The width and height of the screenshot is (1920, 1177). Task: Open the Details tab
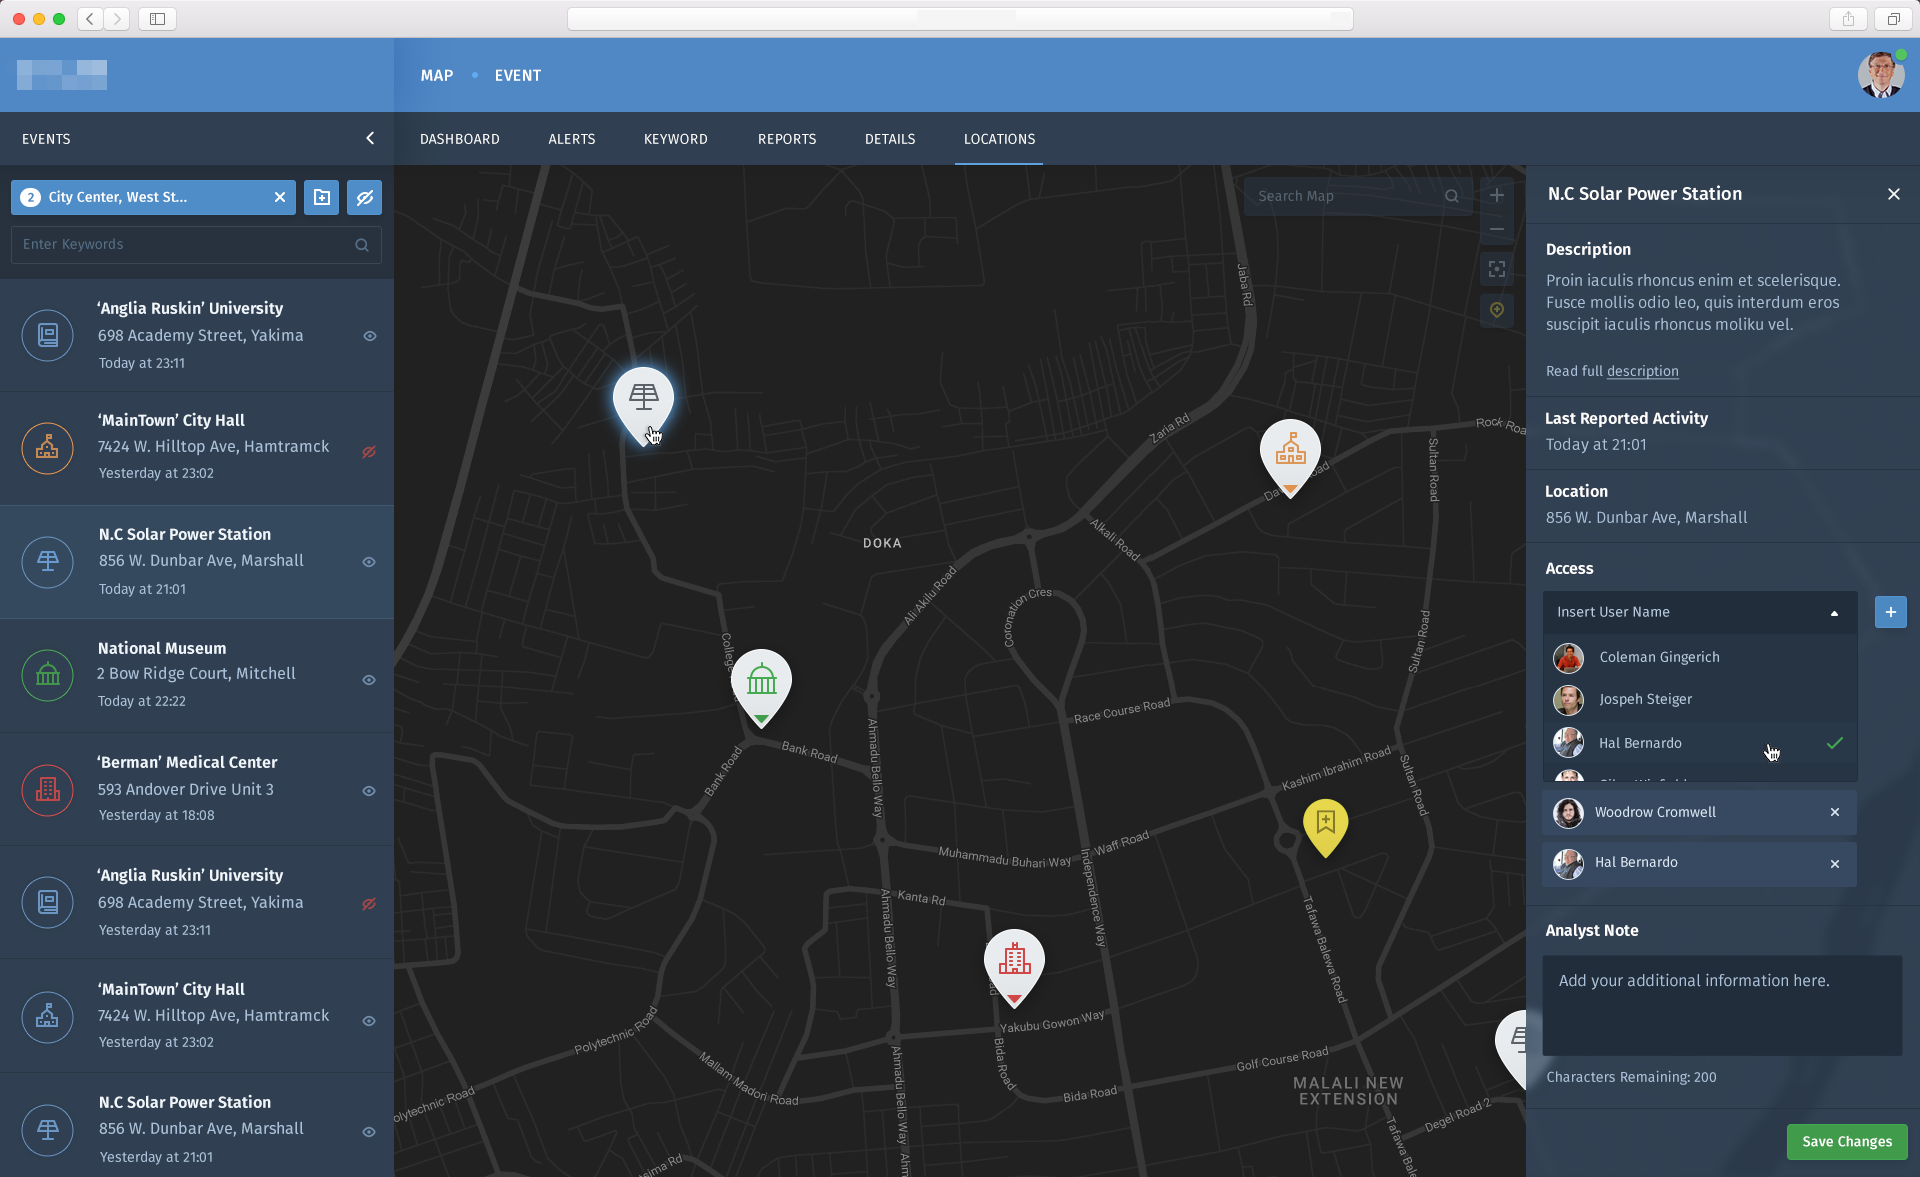[890, 139]
